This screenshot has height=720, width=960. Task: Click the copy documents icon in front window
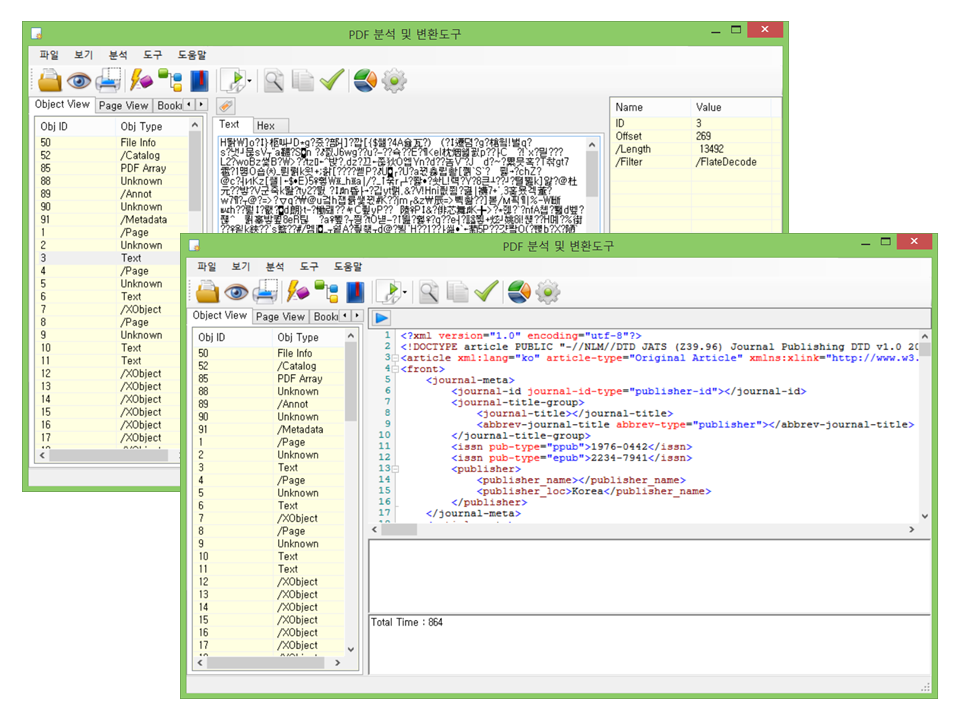point(457,292)
